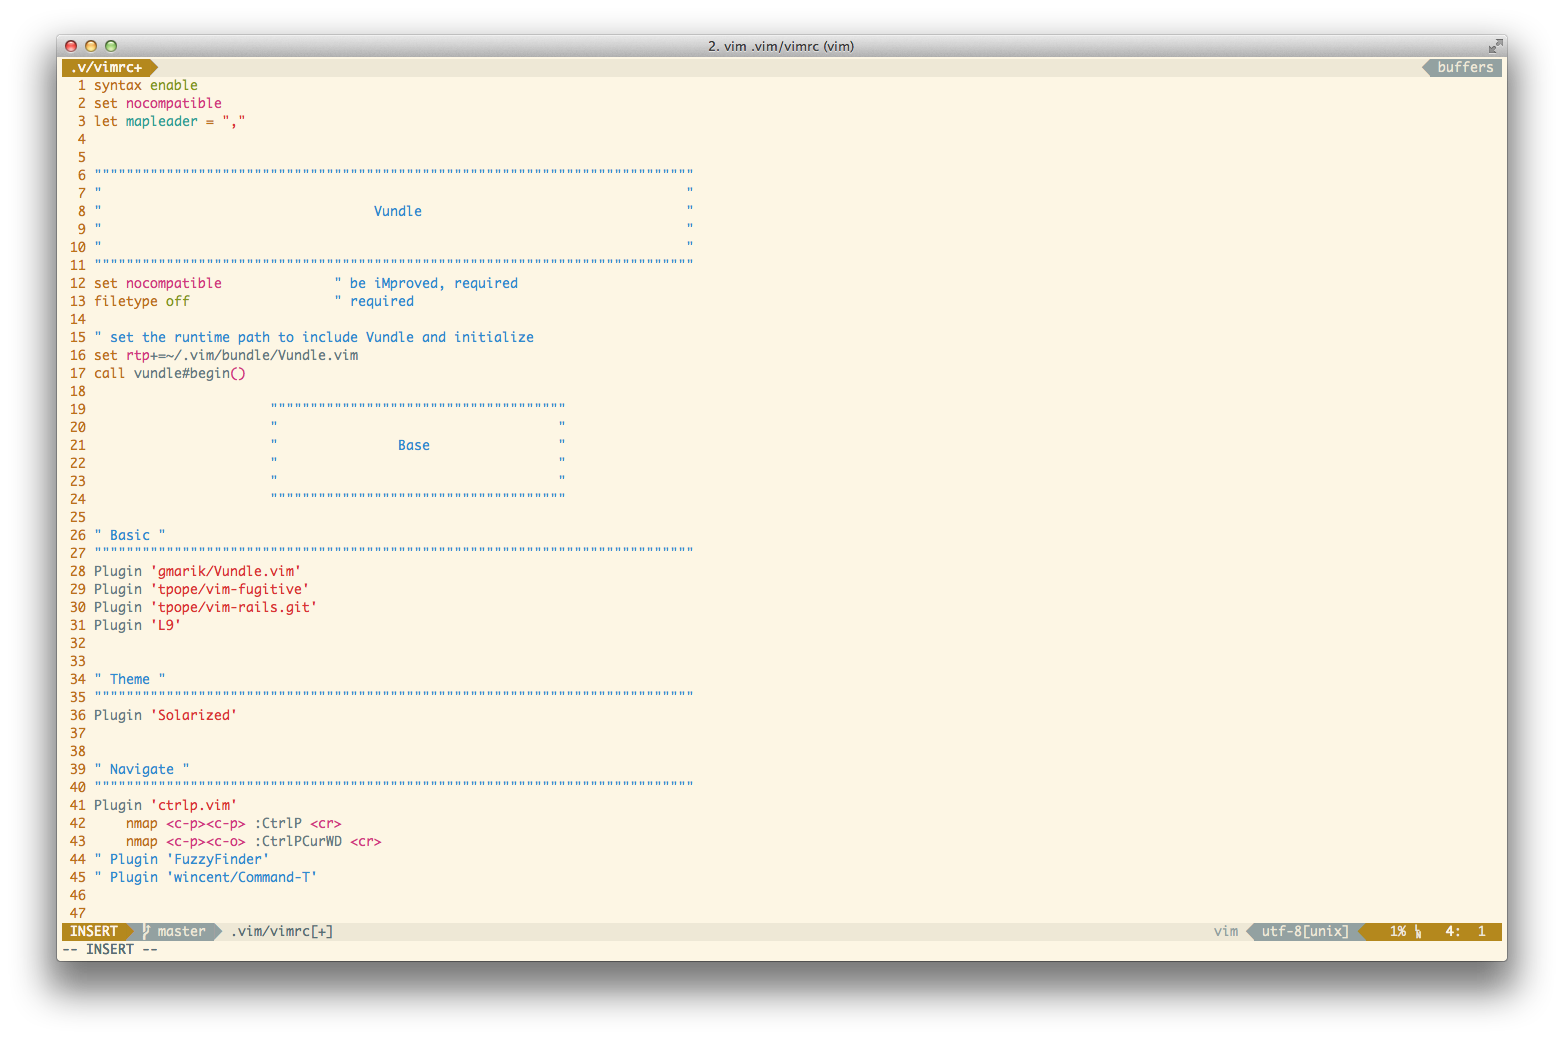Click line number 4 in the gutter
Viewport: 1564px width, 1040px height.
pos(82,139)
